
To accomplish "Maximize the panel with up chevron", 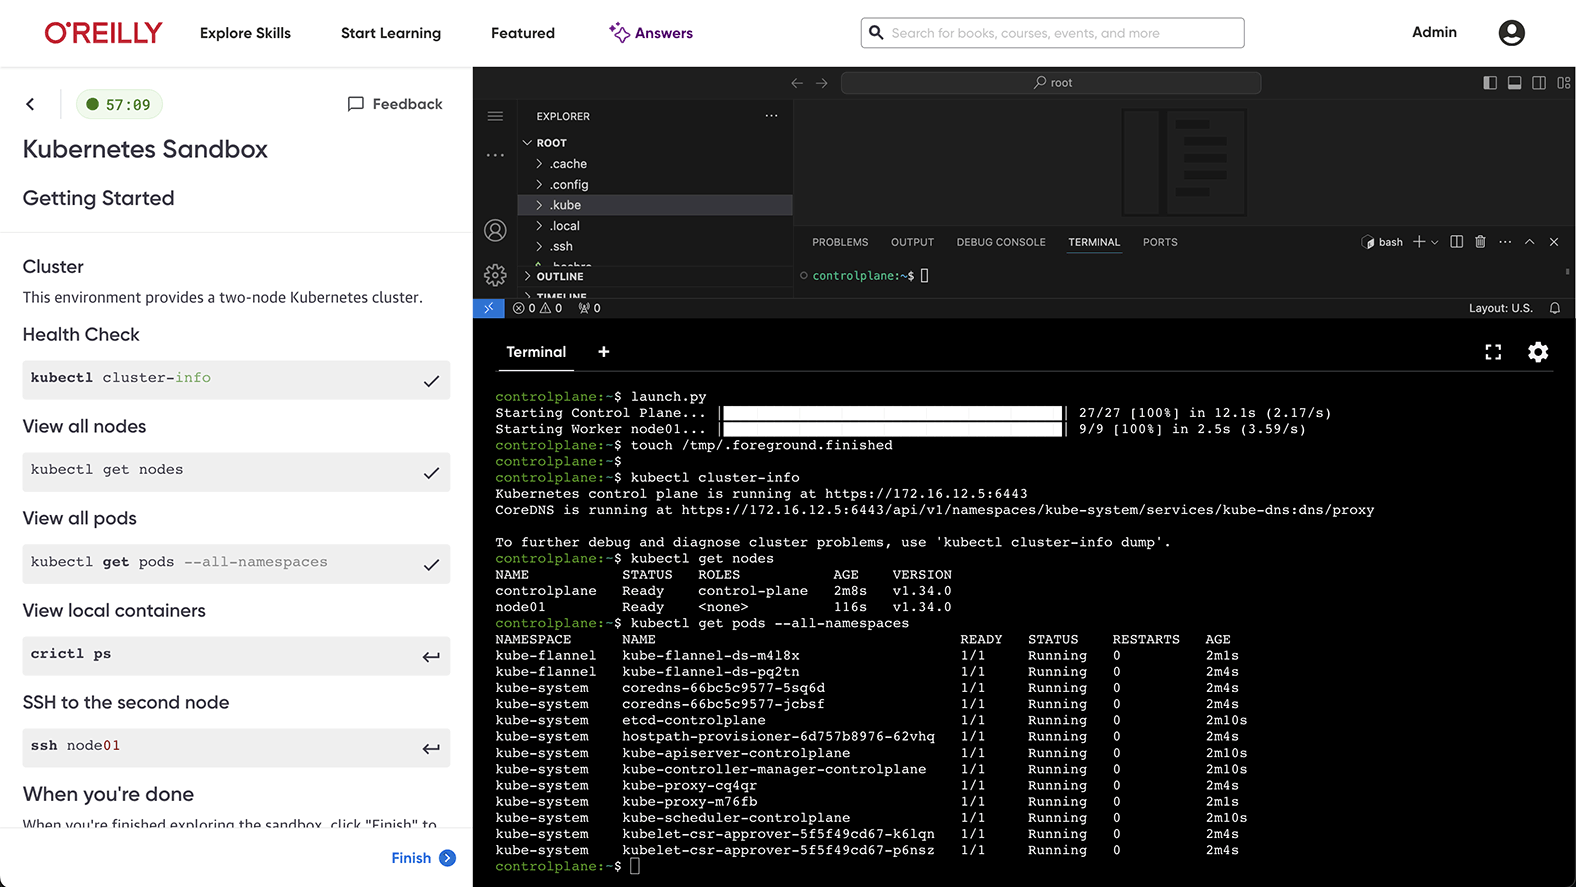I will [x=1529, y=242].
